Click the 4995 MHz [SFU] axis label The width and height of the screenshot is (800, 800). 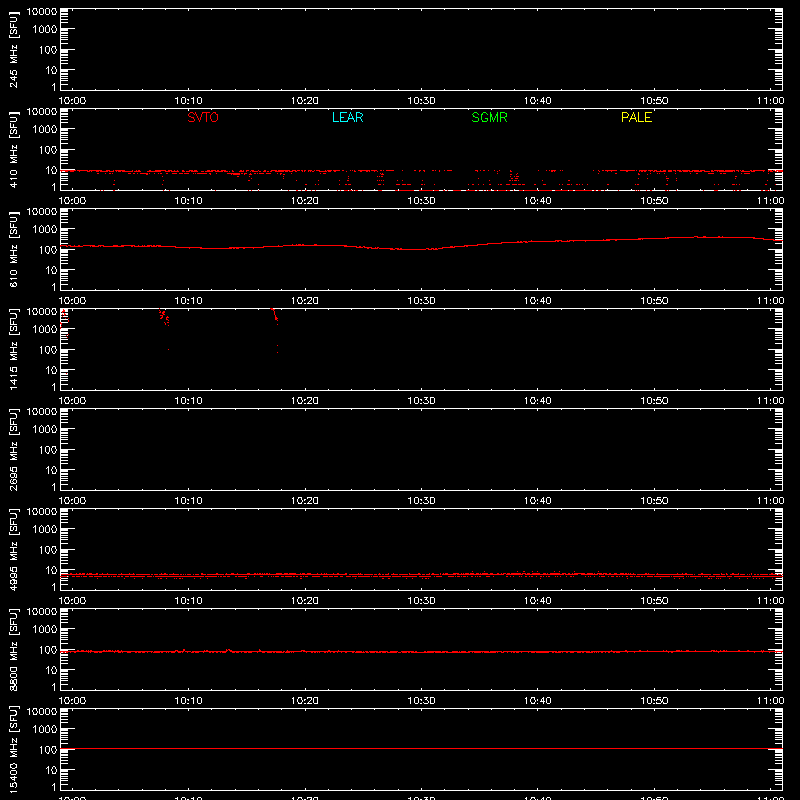coord(13,549)
